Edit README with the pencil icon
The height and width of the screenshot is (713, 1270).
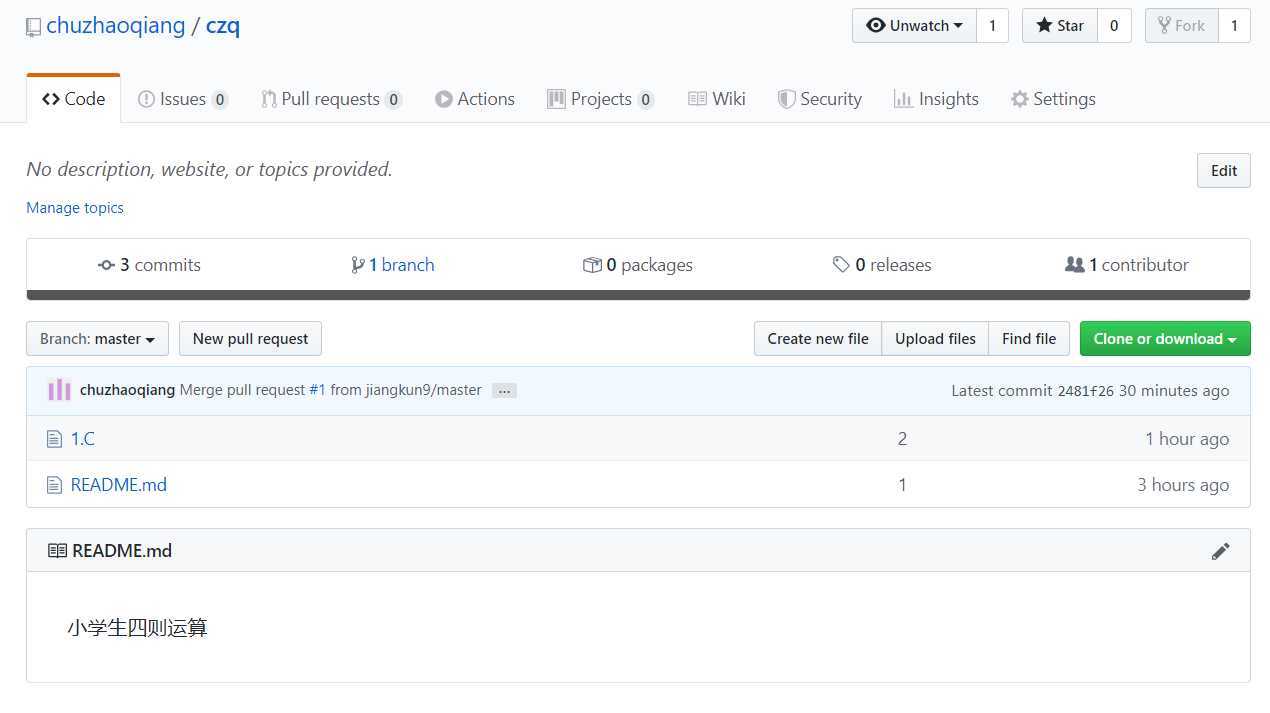tap(1220, 551)
